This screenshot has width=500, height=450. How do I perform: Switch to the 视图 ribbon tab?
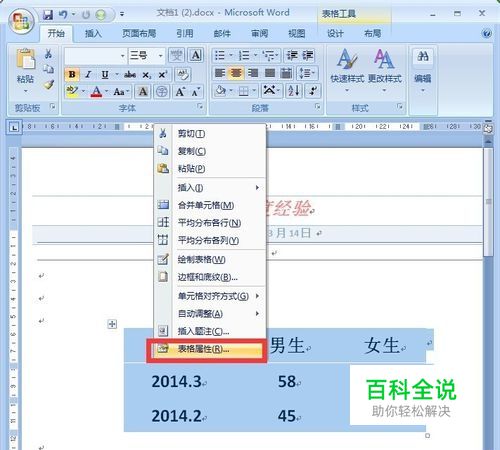click(296, 33)
